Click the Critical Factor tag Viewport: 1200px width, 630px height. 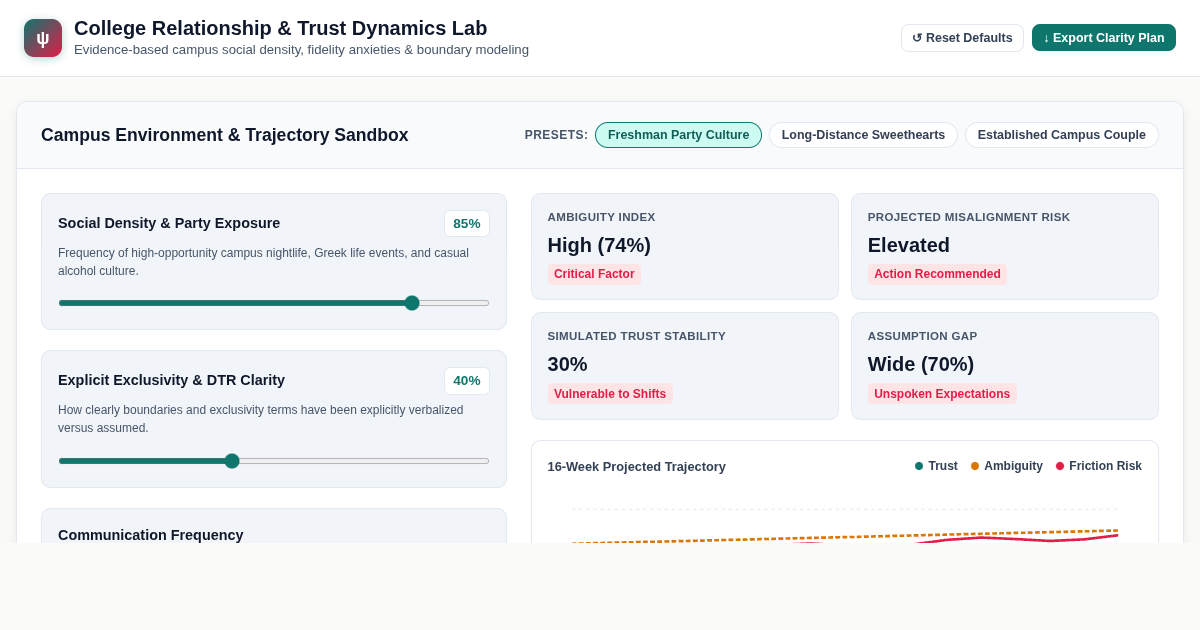pyautogui.click(x=594, y=274)
